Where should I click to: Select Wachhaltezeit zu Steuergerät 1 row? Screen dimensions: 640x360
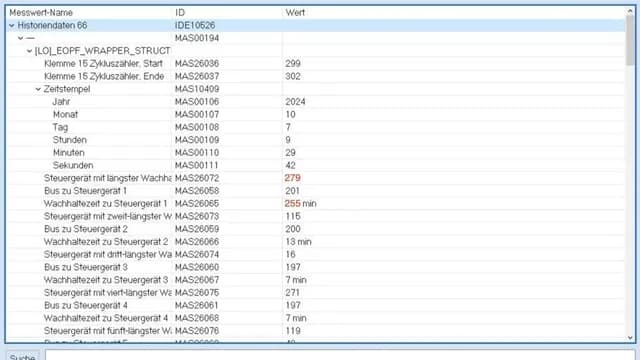(x=316, y=204)
